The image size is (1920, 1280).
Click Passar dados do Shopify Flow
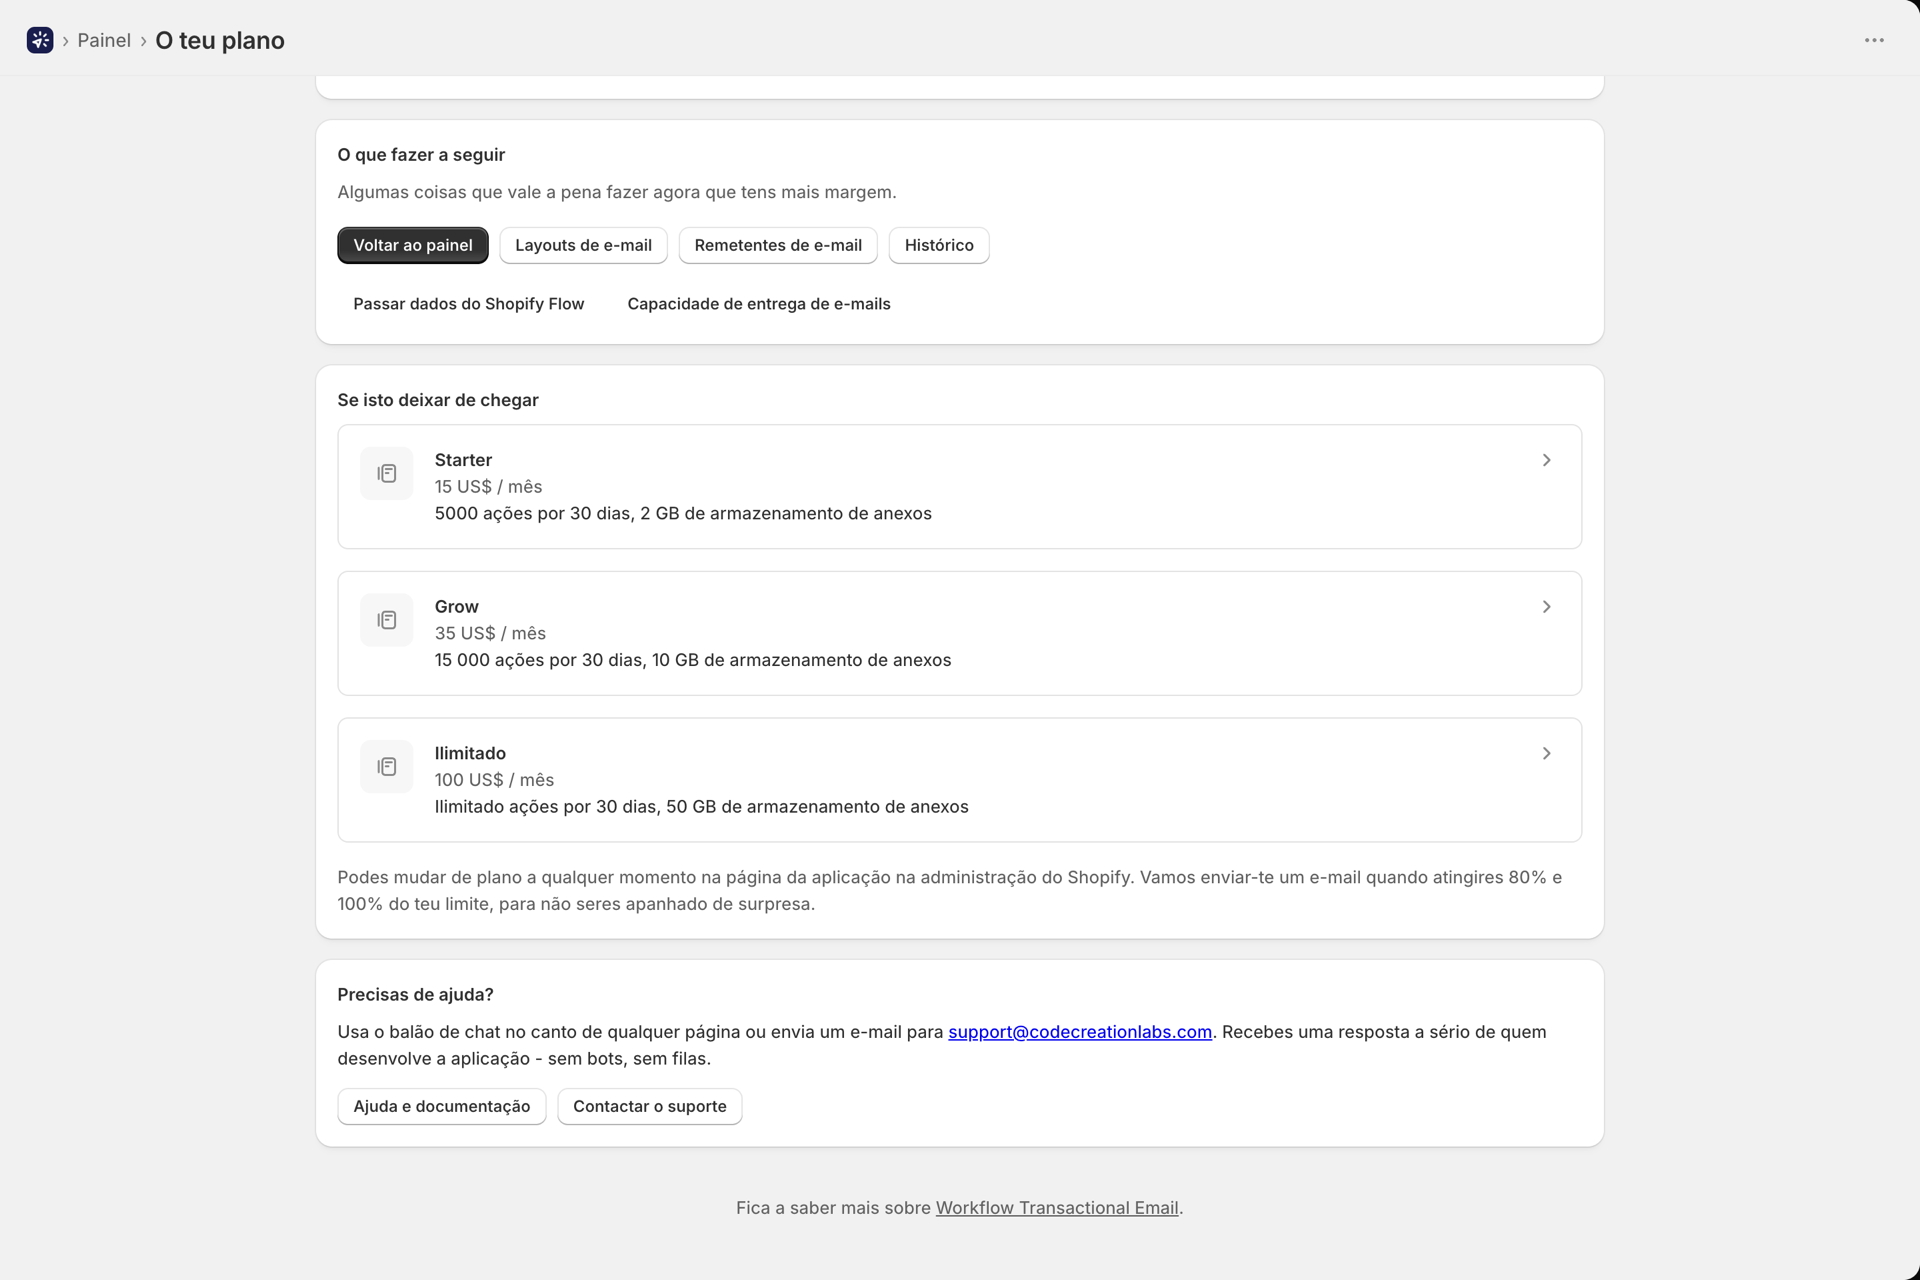pos(468,304)
